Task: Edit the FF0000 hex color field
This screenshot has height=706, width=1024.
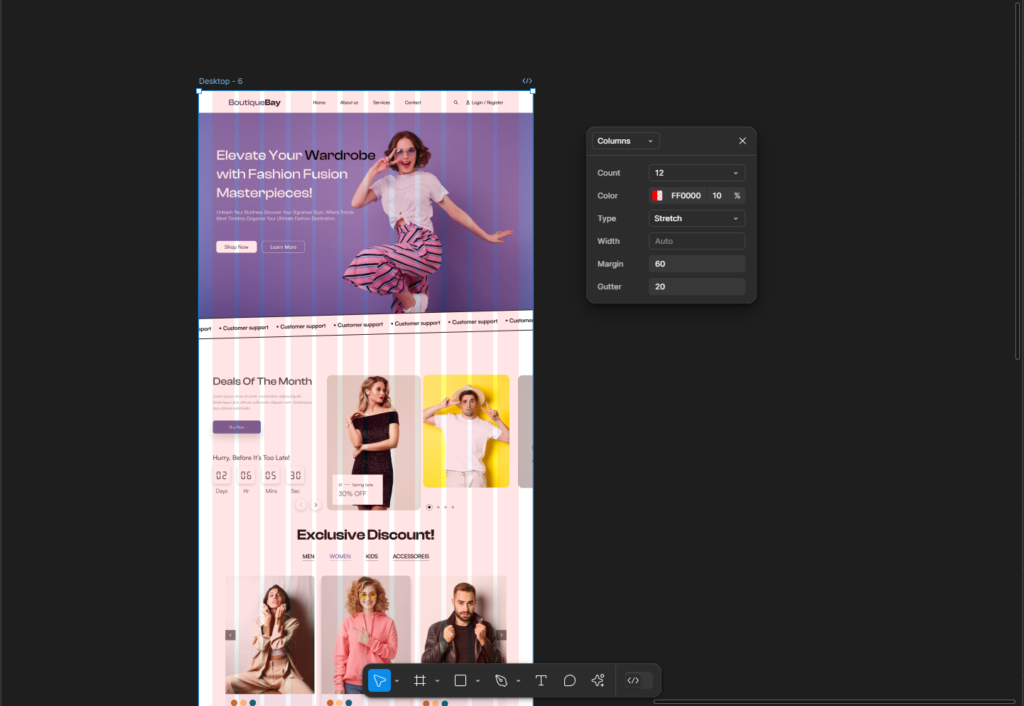Action: pos(686,196)
